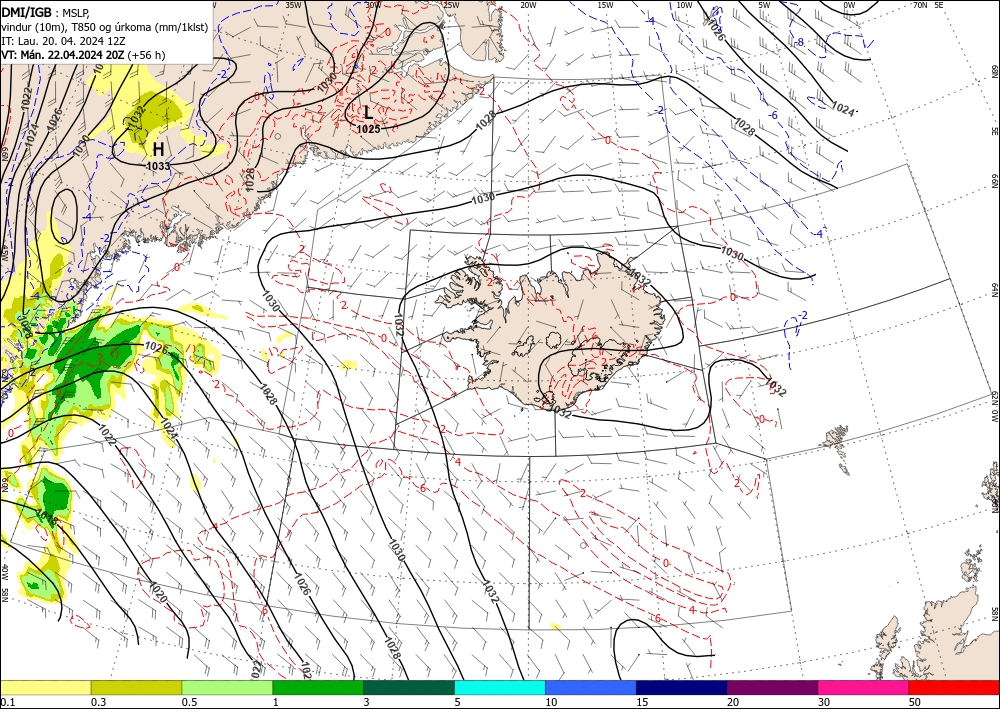Click the navy 15–20 legend swatch

(682, 687)
